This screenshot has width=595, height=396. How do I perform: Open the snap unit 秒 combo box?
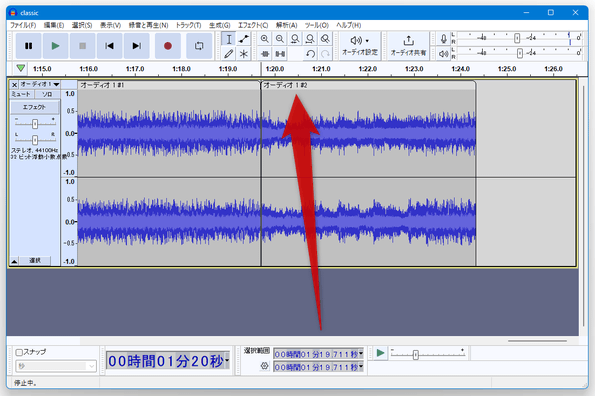click(x=56, y=366)
